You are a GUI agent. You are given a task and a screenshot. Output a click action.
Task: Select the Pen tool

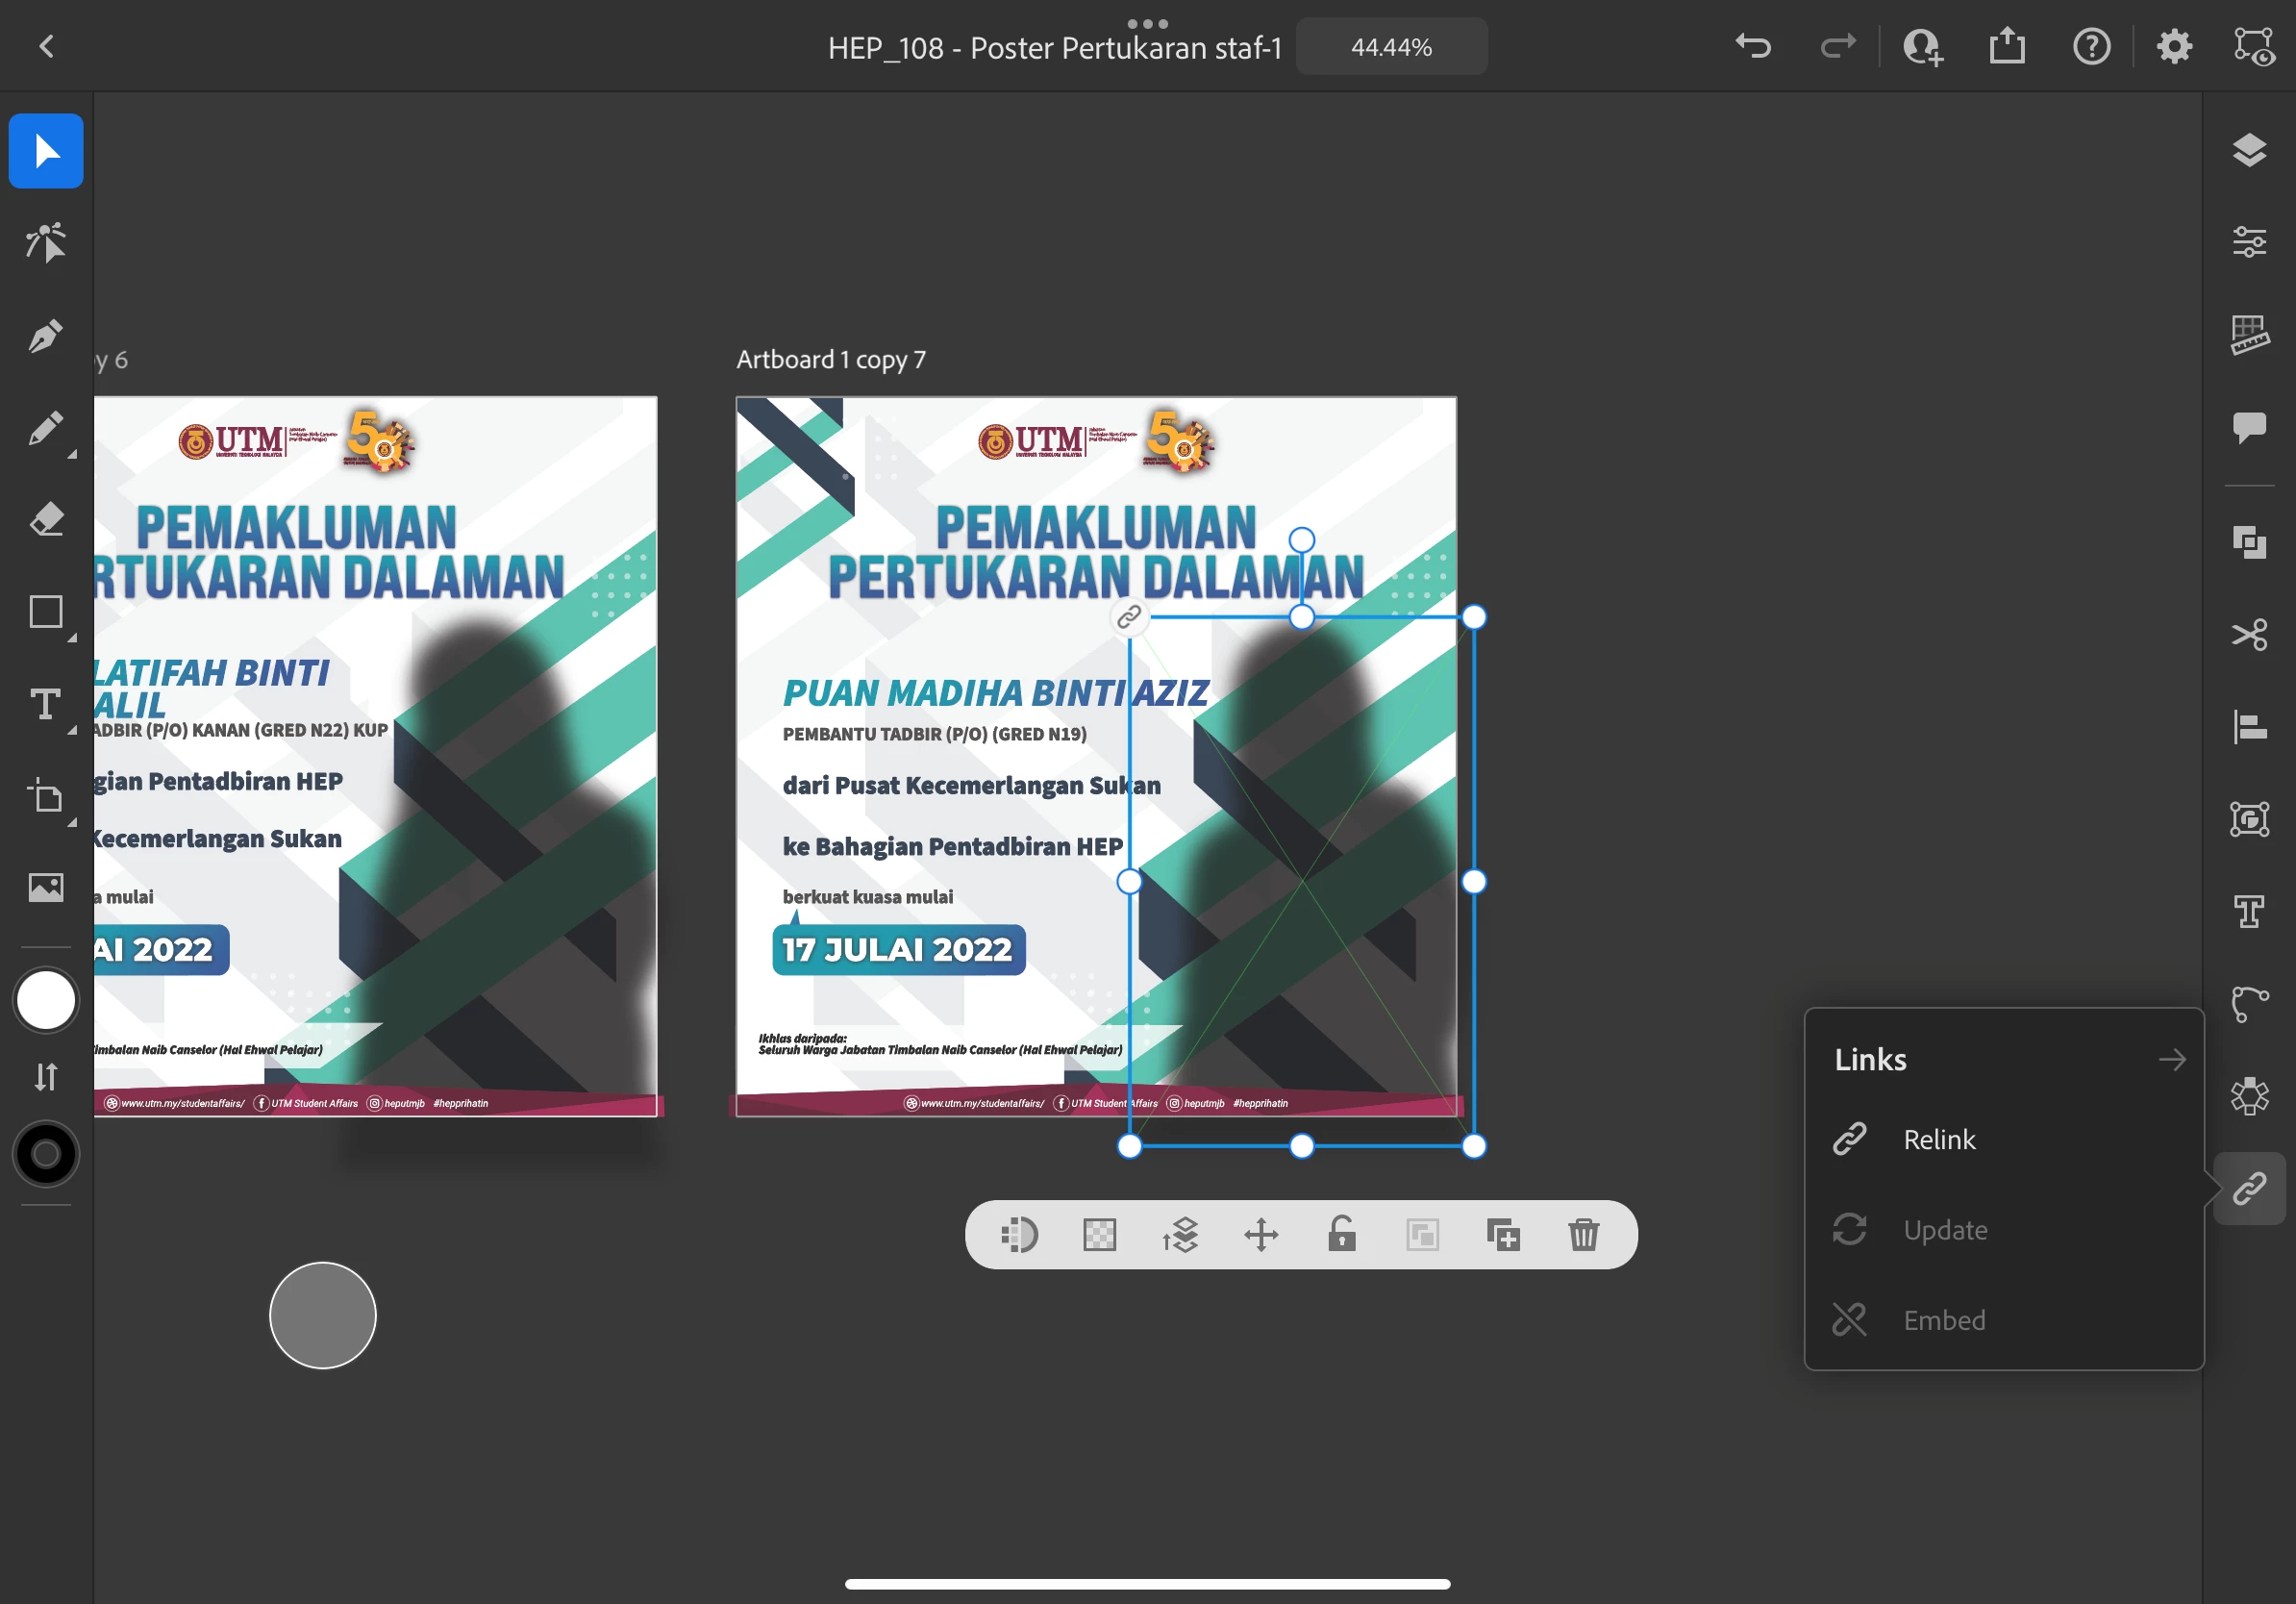point(45,335)
